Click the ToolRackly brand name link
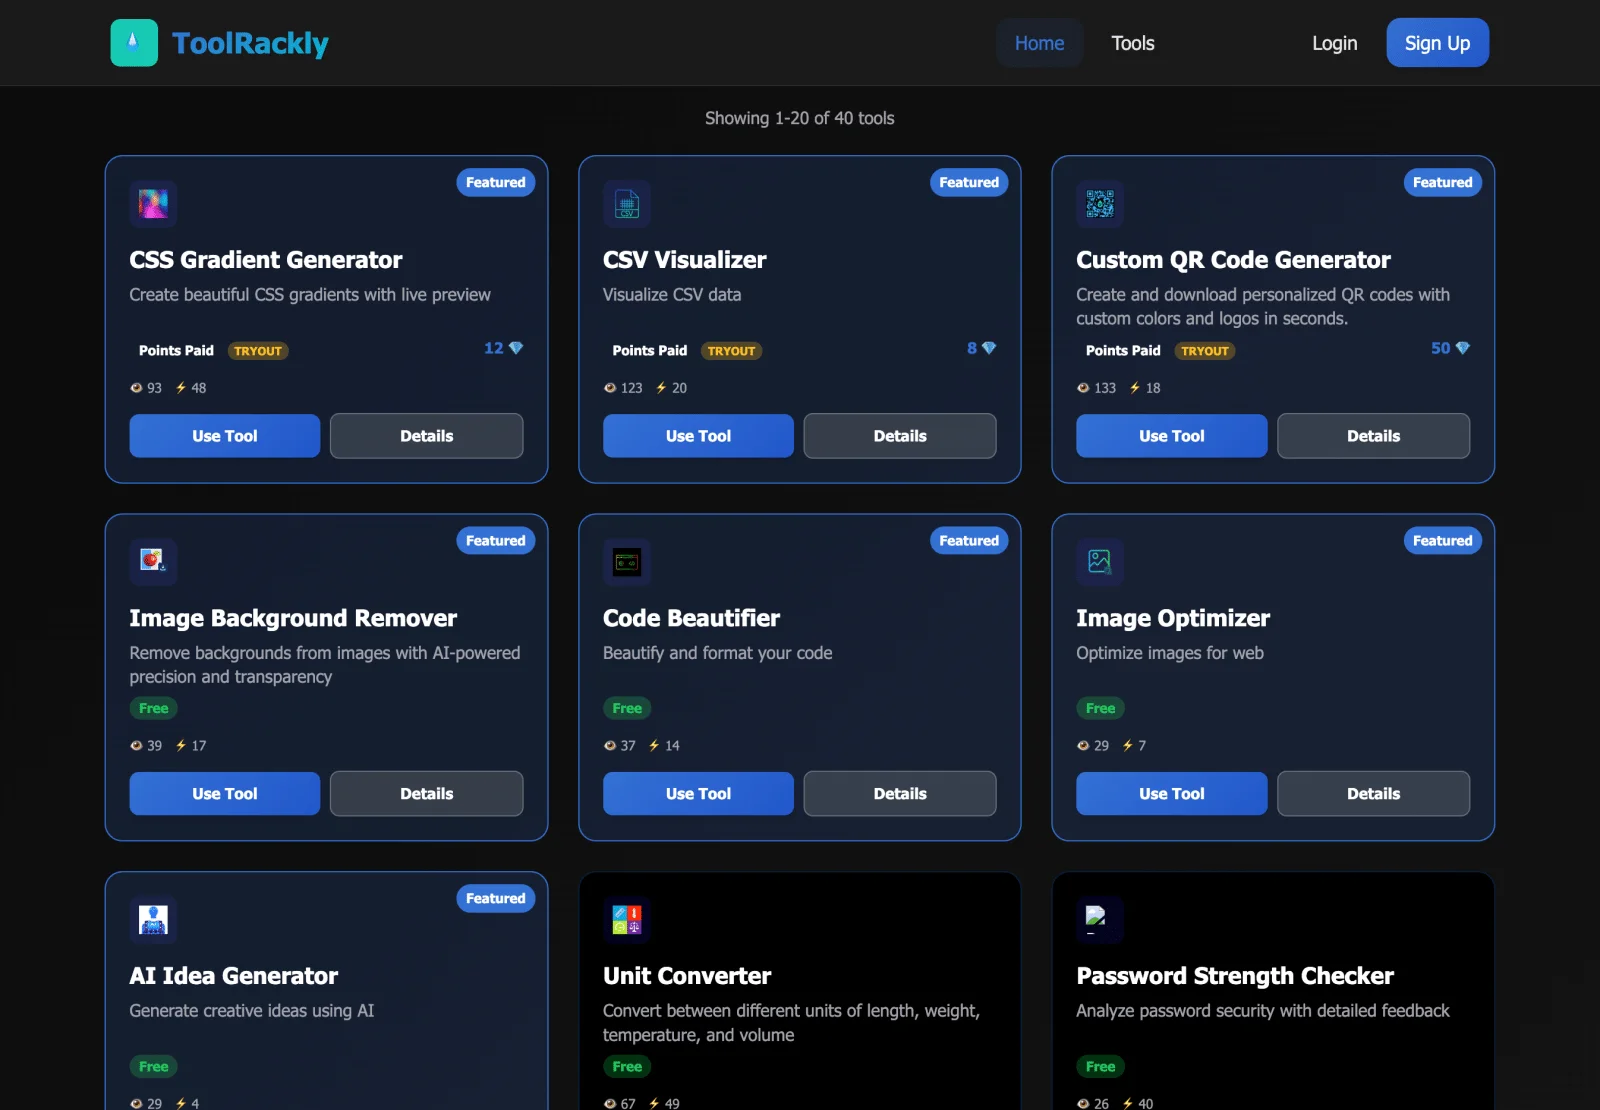The height and width of the screenshot is (1110, 1600). [x=250, y=43]
